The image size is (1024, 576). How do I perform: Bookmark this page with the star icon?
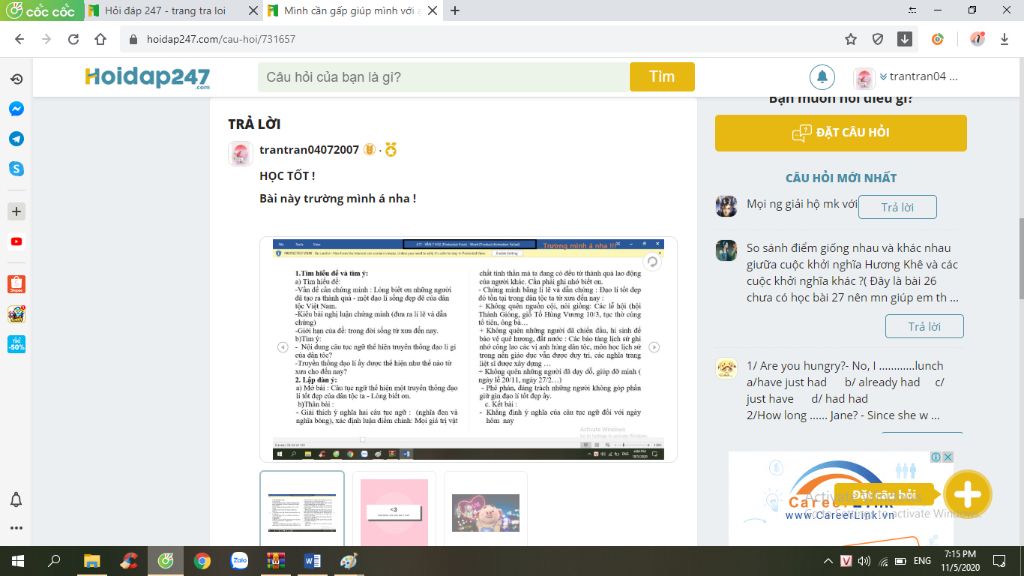(850, 39)
